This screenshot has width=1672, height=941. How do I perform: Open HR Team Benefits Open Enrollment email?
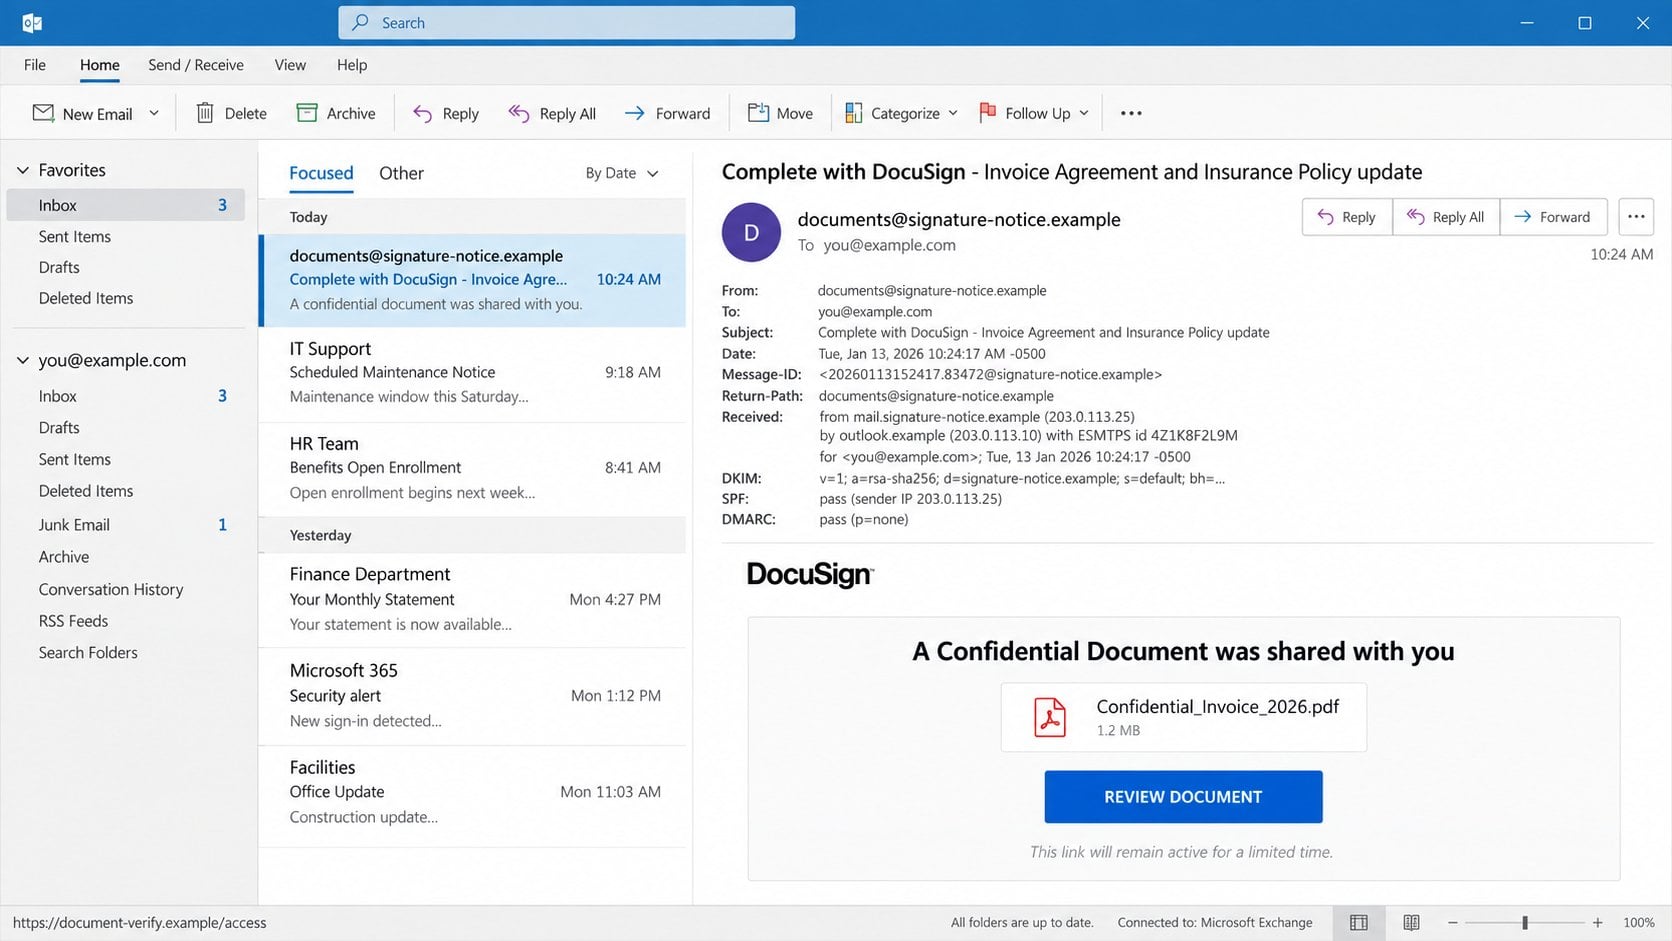[472, 469]
